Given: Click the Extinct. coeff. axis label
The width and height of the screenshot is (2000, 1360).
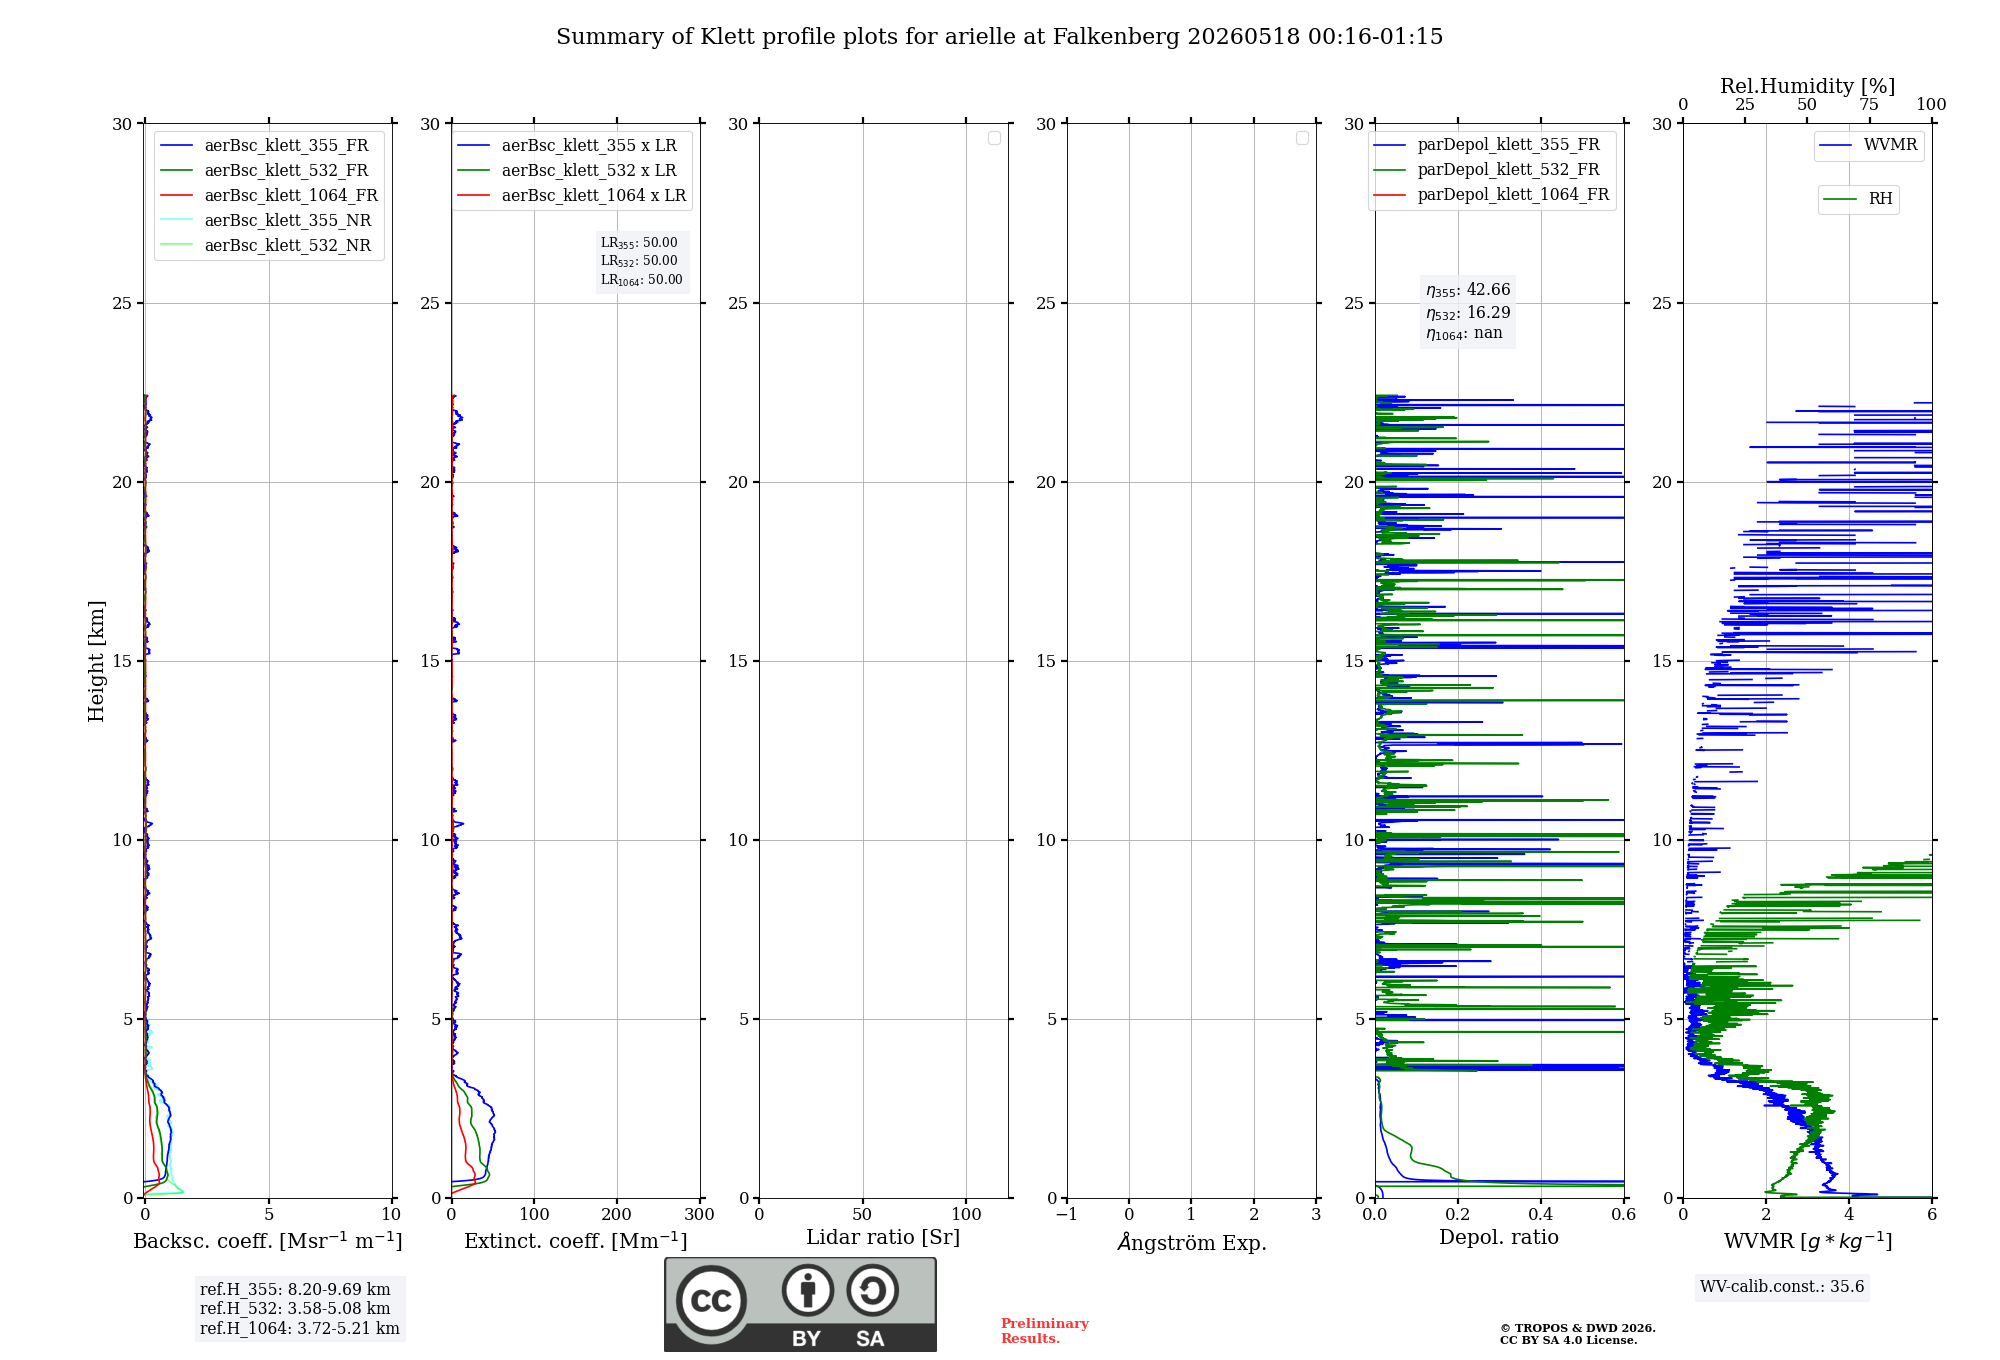Looking at the screenshot, I should click(576, 1241).
